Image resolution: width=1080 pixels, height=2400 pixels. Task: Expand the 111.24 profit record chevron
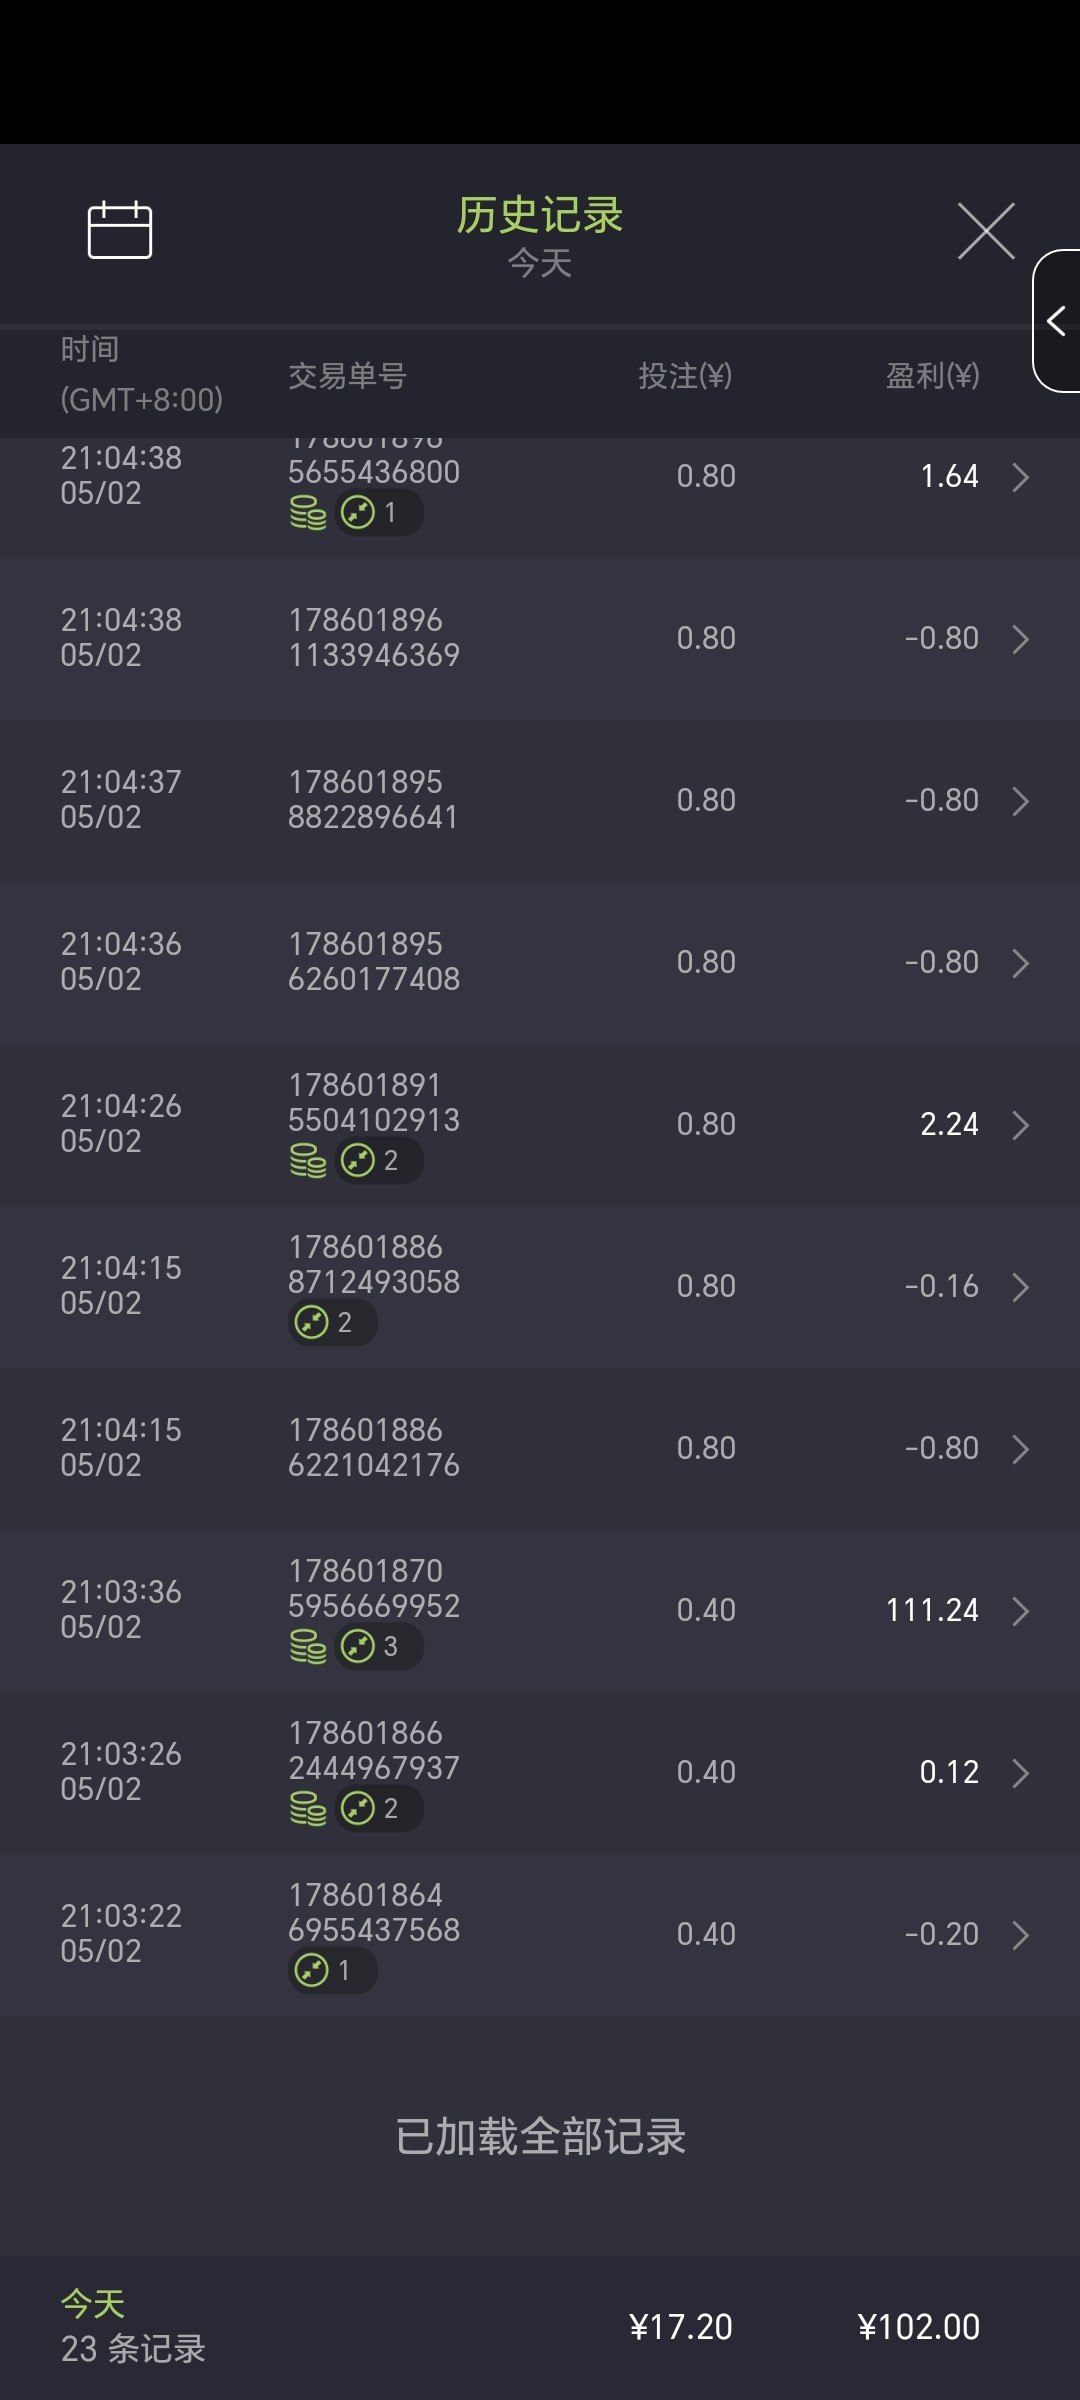(1020, 1611)
